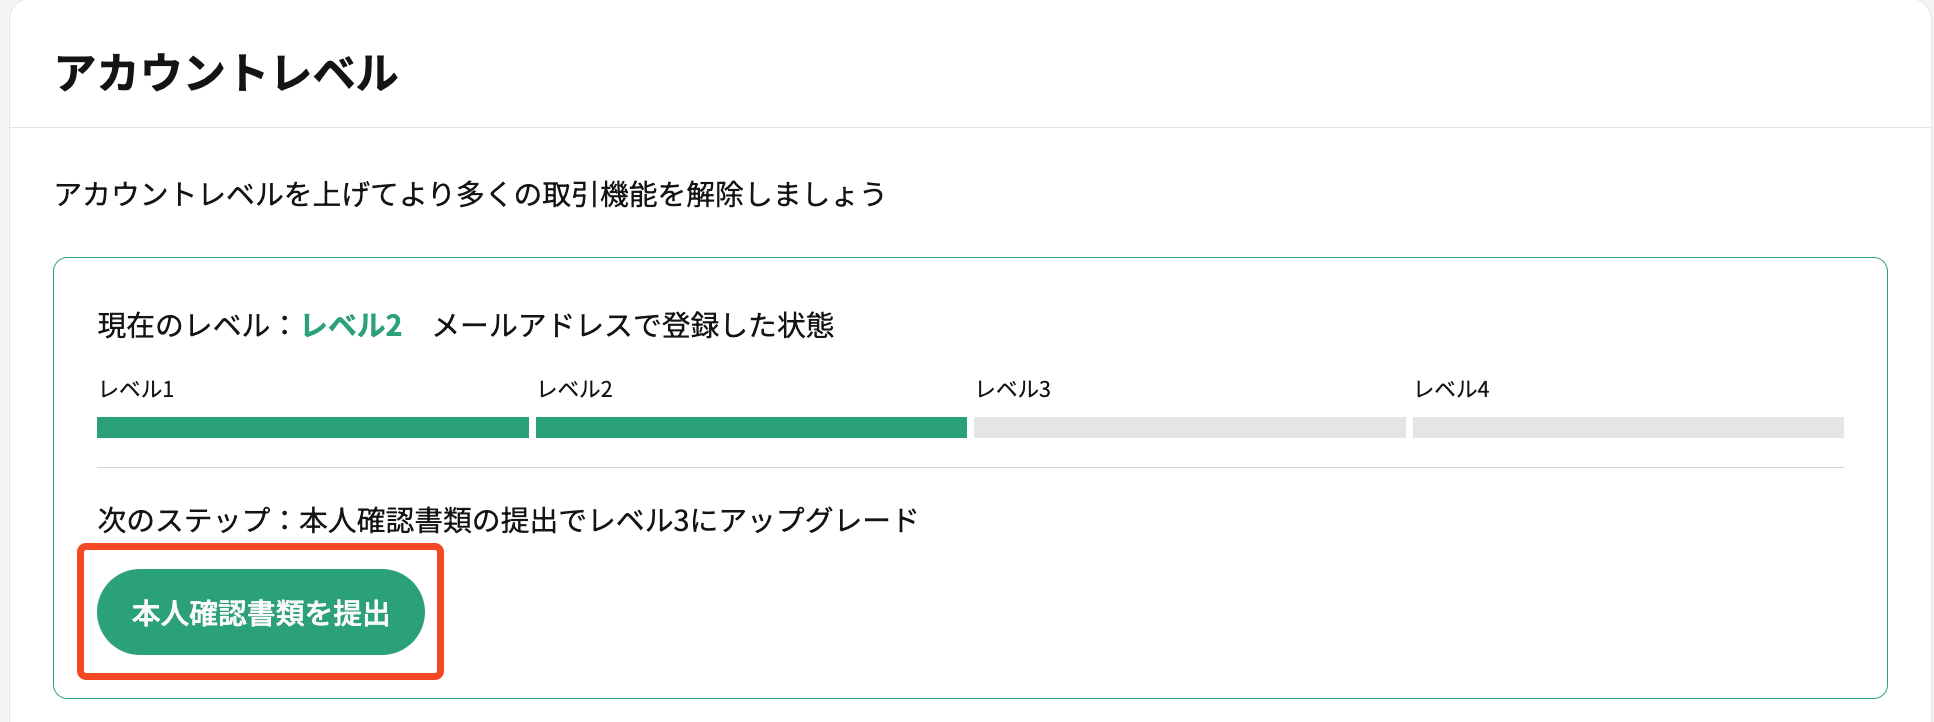
Task: Select the レベル1 label above the bar
Action: click(137, 389)
